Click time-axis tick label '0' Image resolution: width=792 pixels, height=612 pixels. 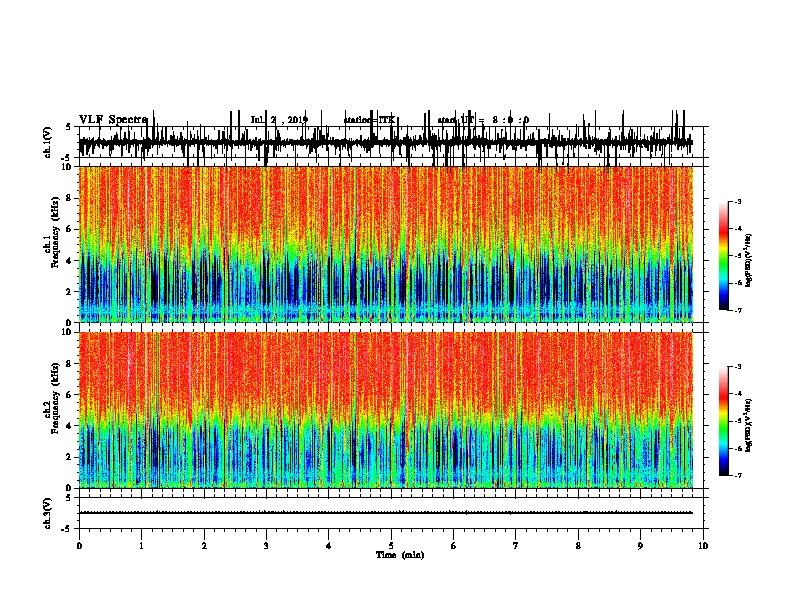point(79,546)
